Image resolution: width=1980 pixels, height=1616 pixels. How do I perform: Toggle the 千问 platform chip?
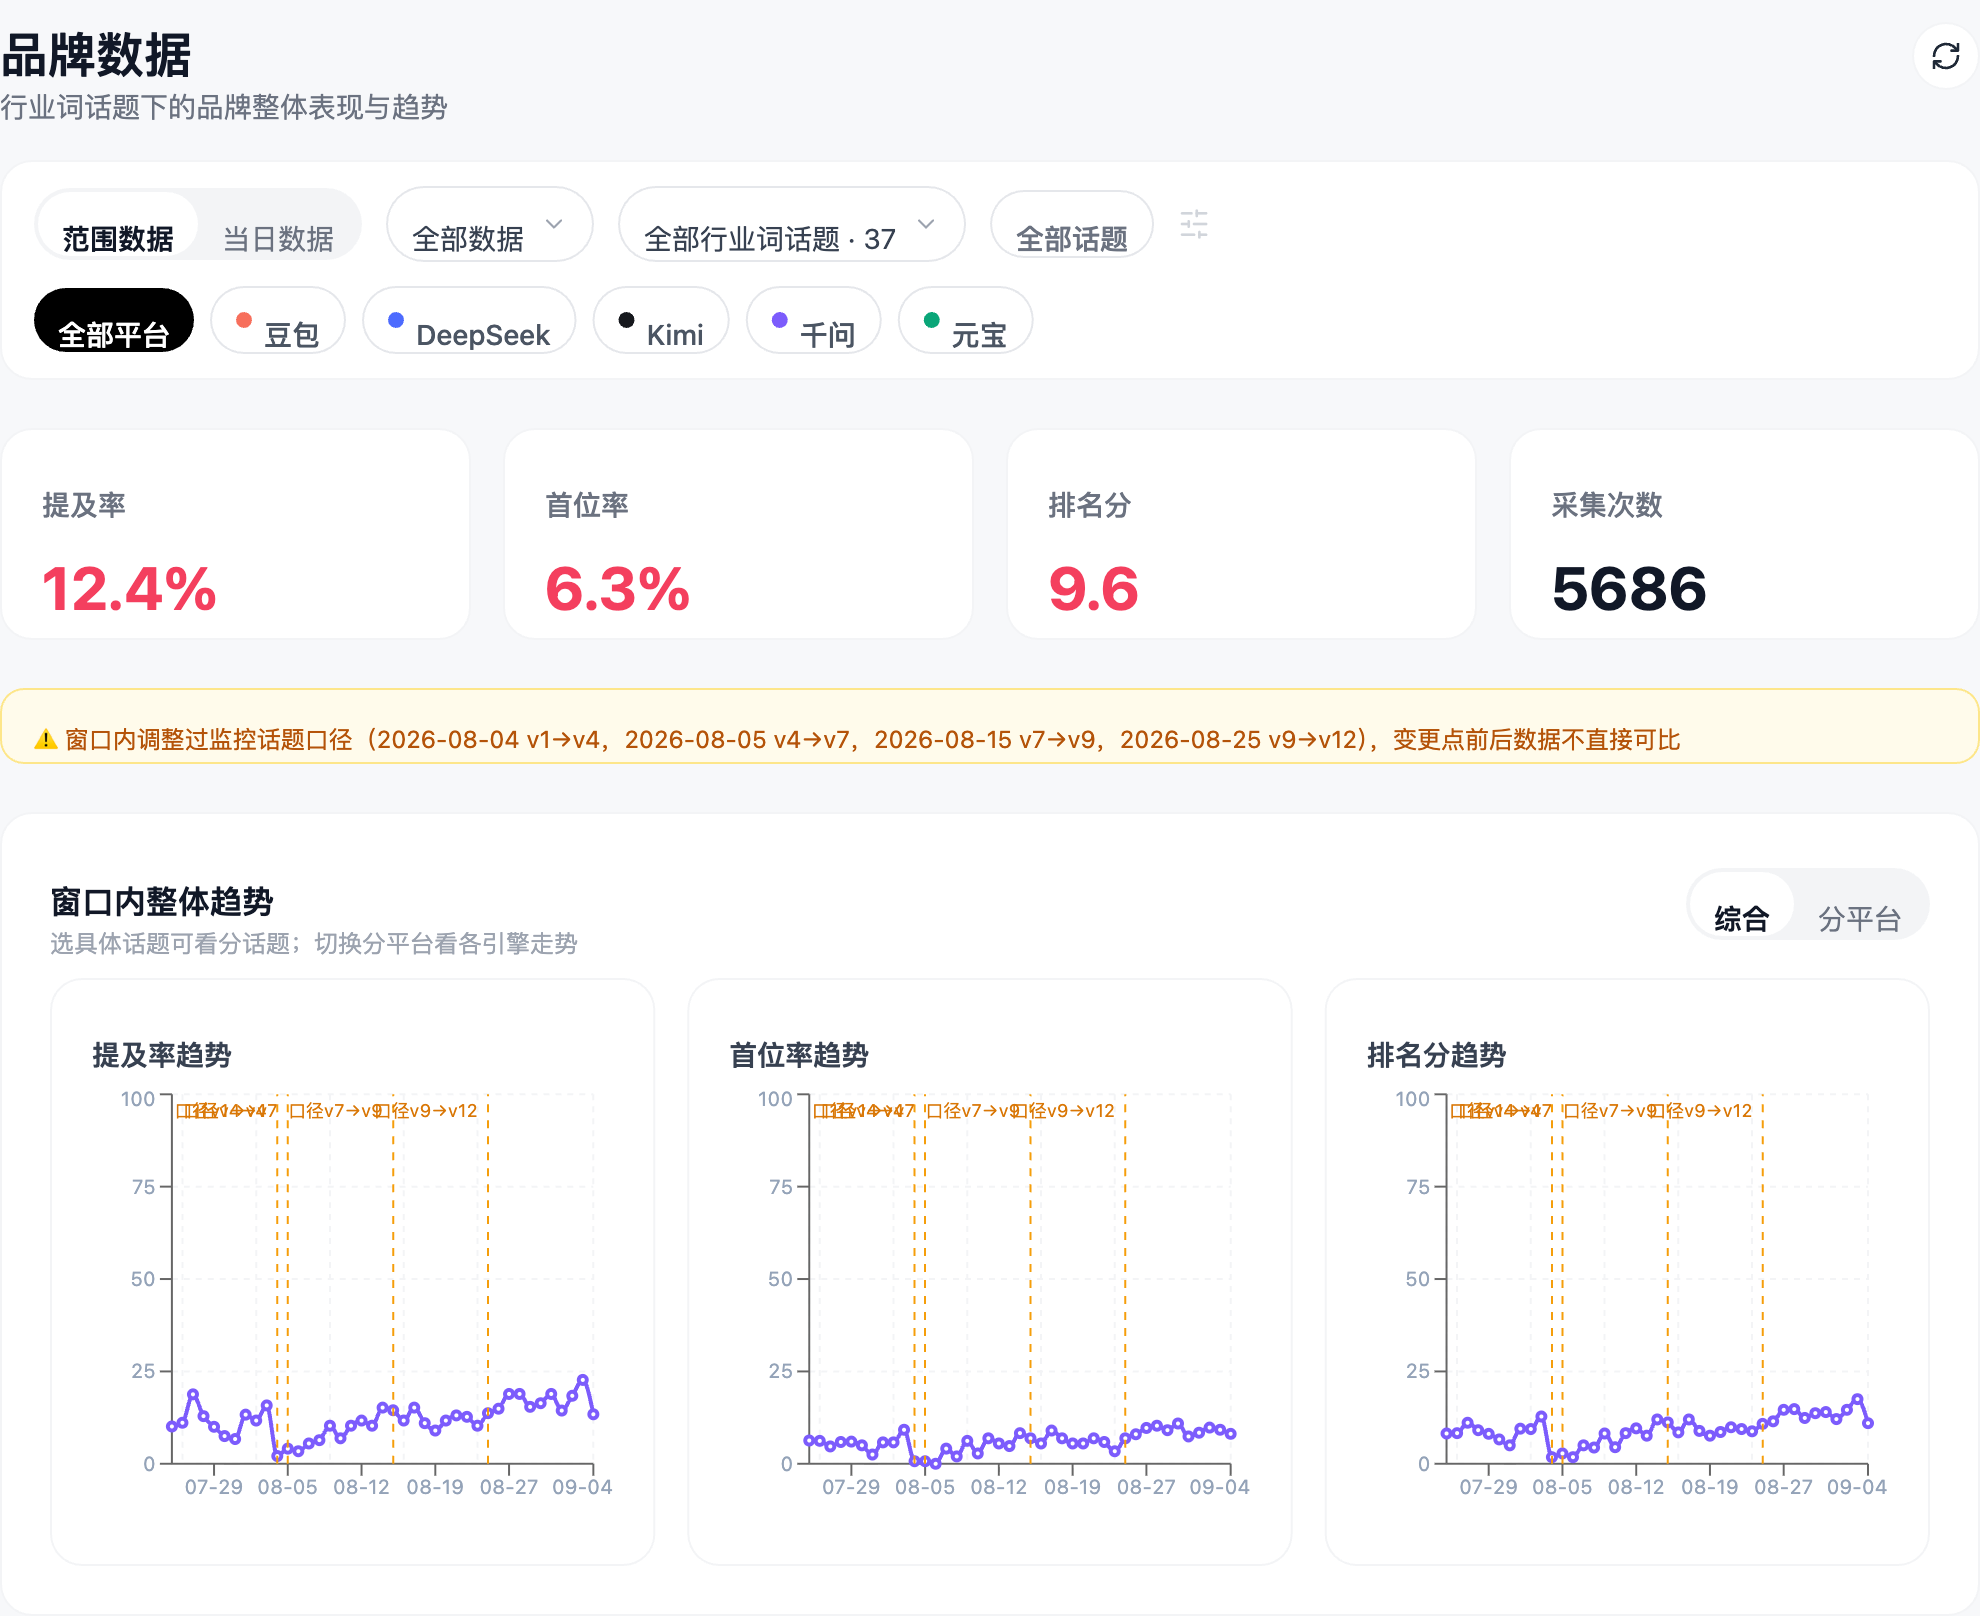(x=813, y=321)
